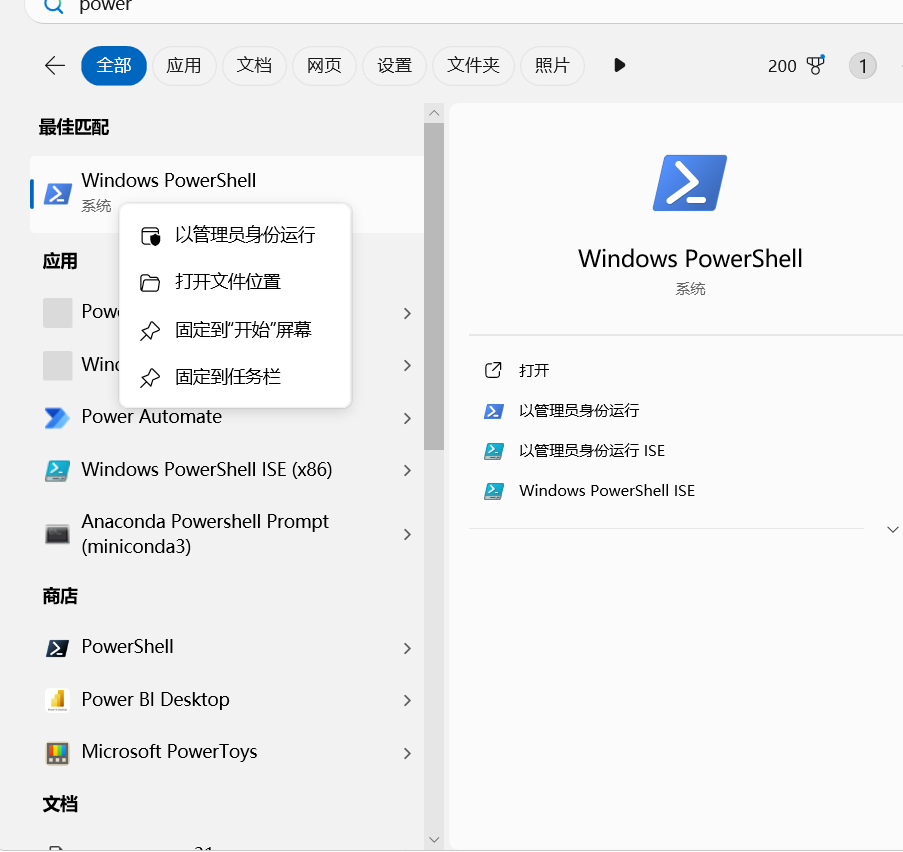Viewport: 903px width, 852px height.
Task: Click the PowerShell store app icon
Action: pyautogui.click(x=57, y=648)
